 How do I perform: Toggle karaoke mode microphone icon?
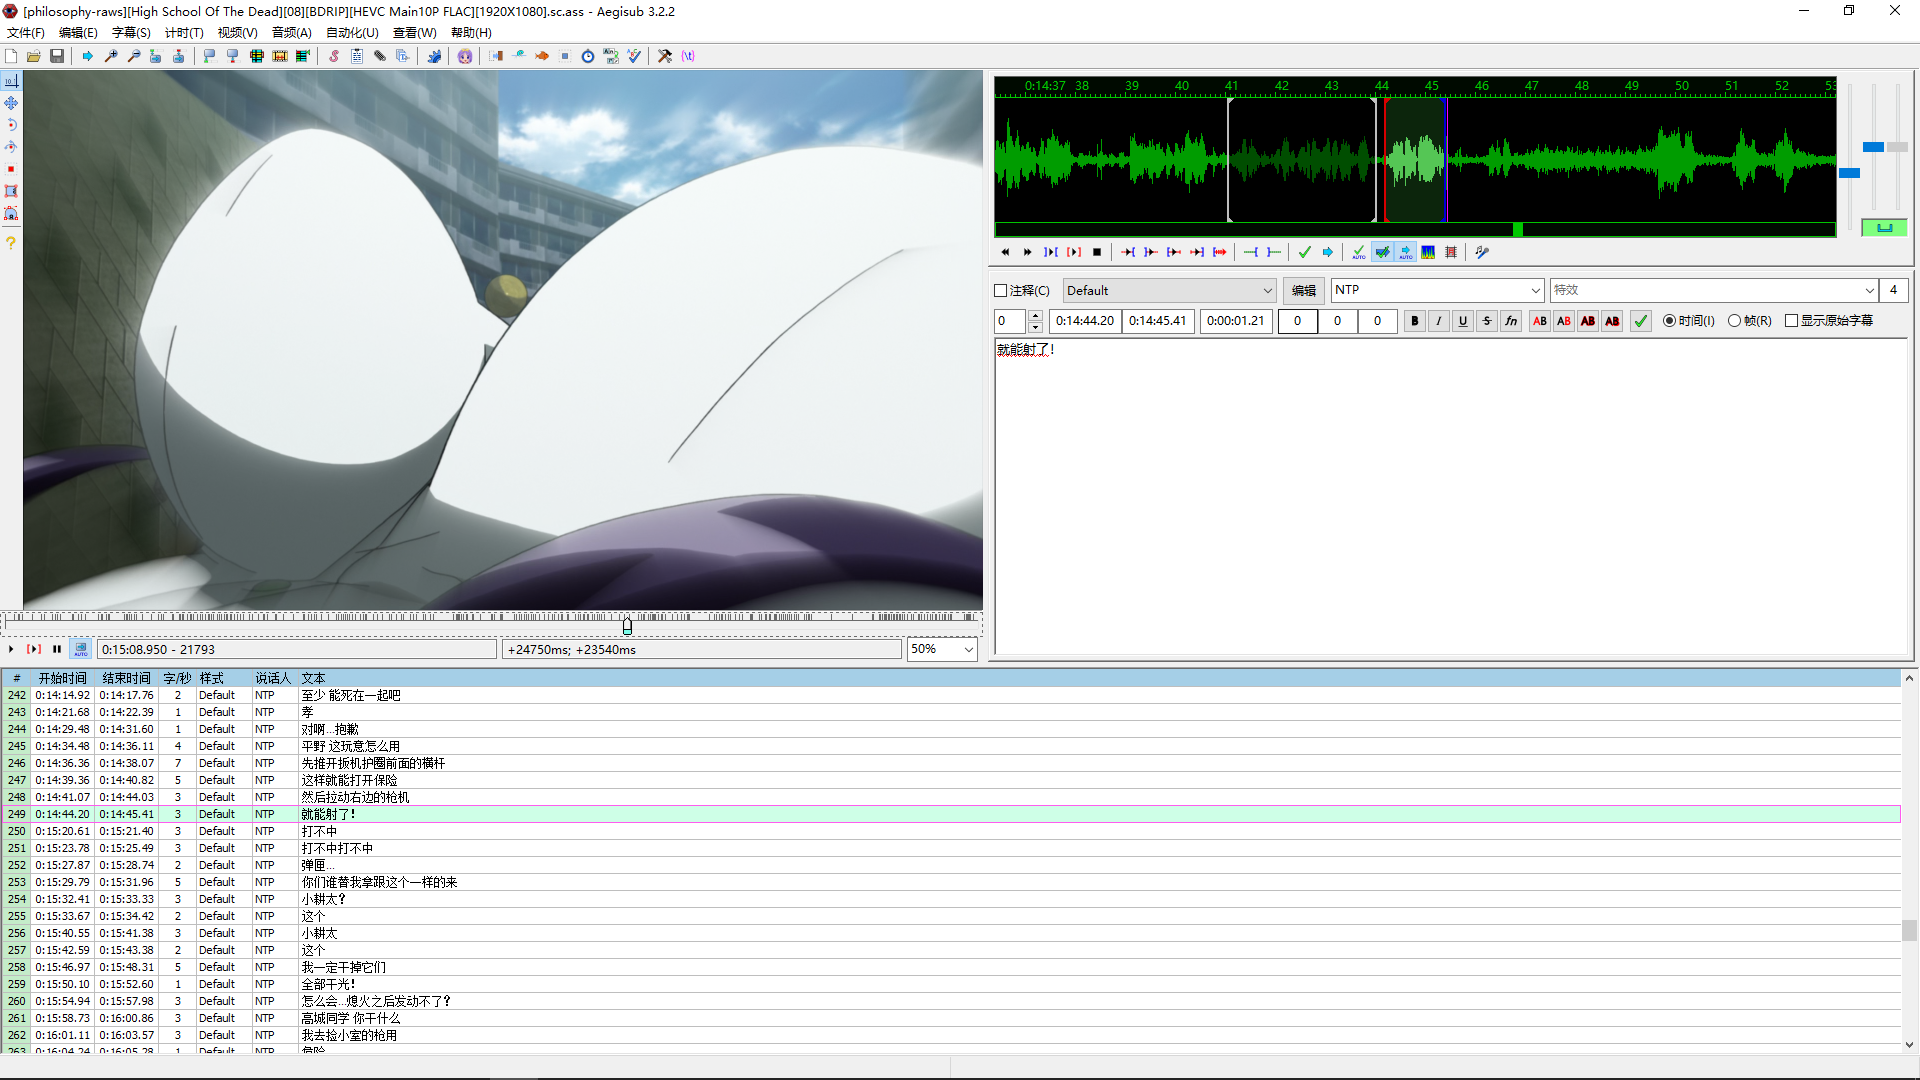click(1482, 252)
